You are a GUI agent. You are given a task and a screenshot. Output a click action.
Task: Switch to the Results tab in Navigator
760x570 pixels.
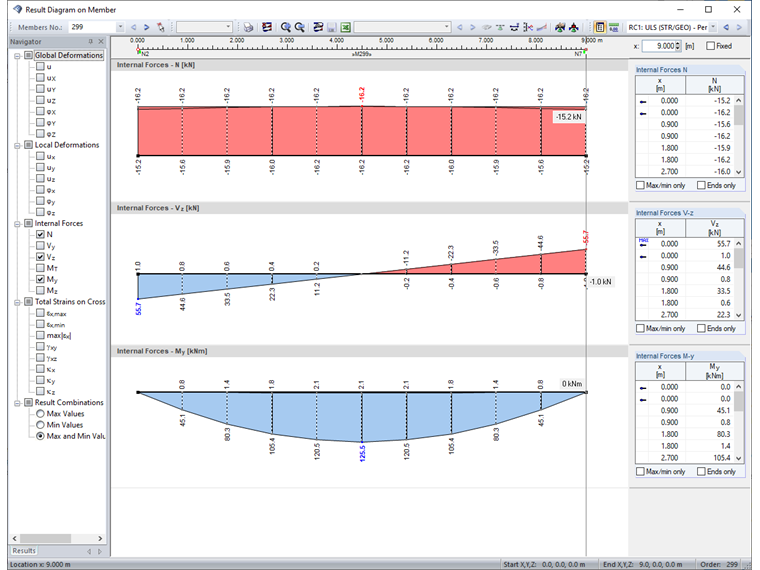[x=24, y=551]
